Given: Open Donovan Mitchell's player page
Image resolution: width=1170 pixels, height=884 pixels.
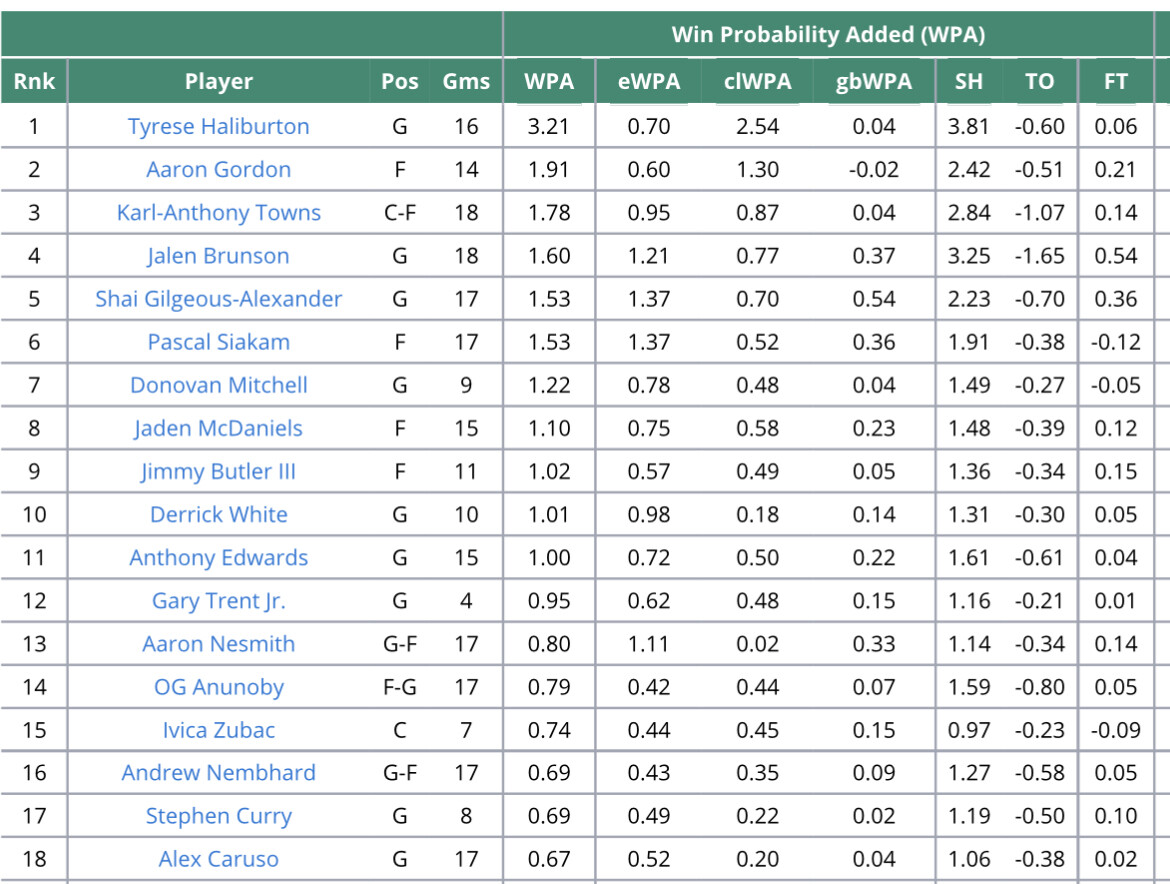Looking at the screenshot, I should point(218,384).
